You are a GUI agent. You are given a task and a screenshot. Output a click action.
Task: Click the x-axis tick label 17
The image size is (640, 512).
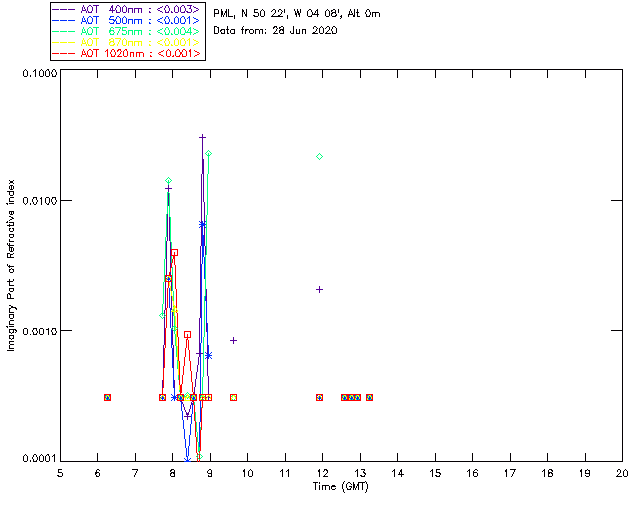[x=510, y=473]
